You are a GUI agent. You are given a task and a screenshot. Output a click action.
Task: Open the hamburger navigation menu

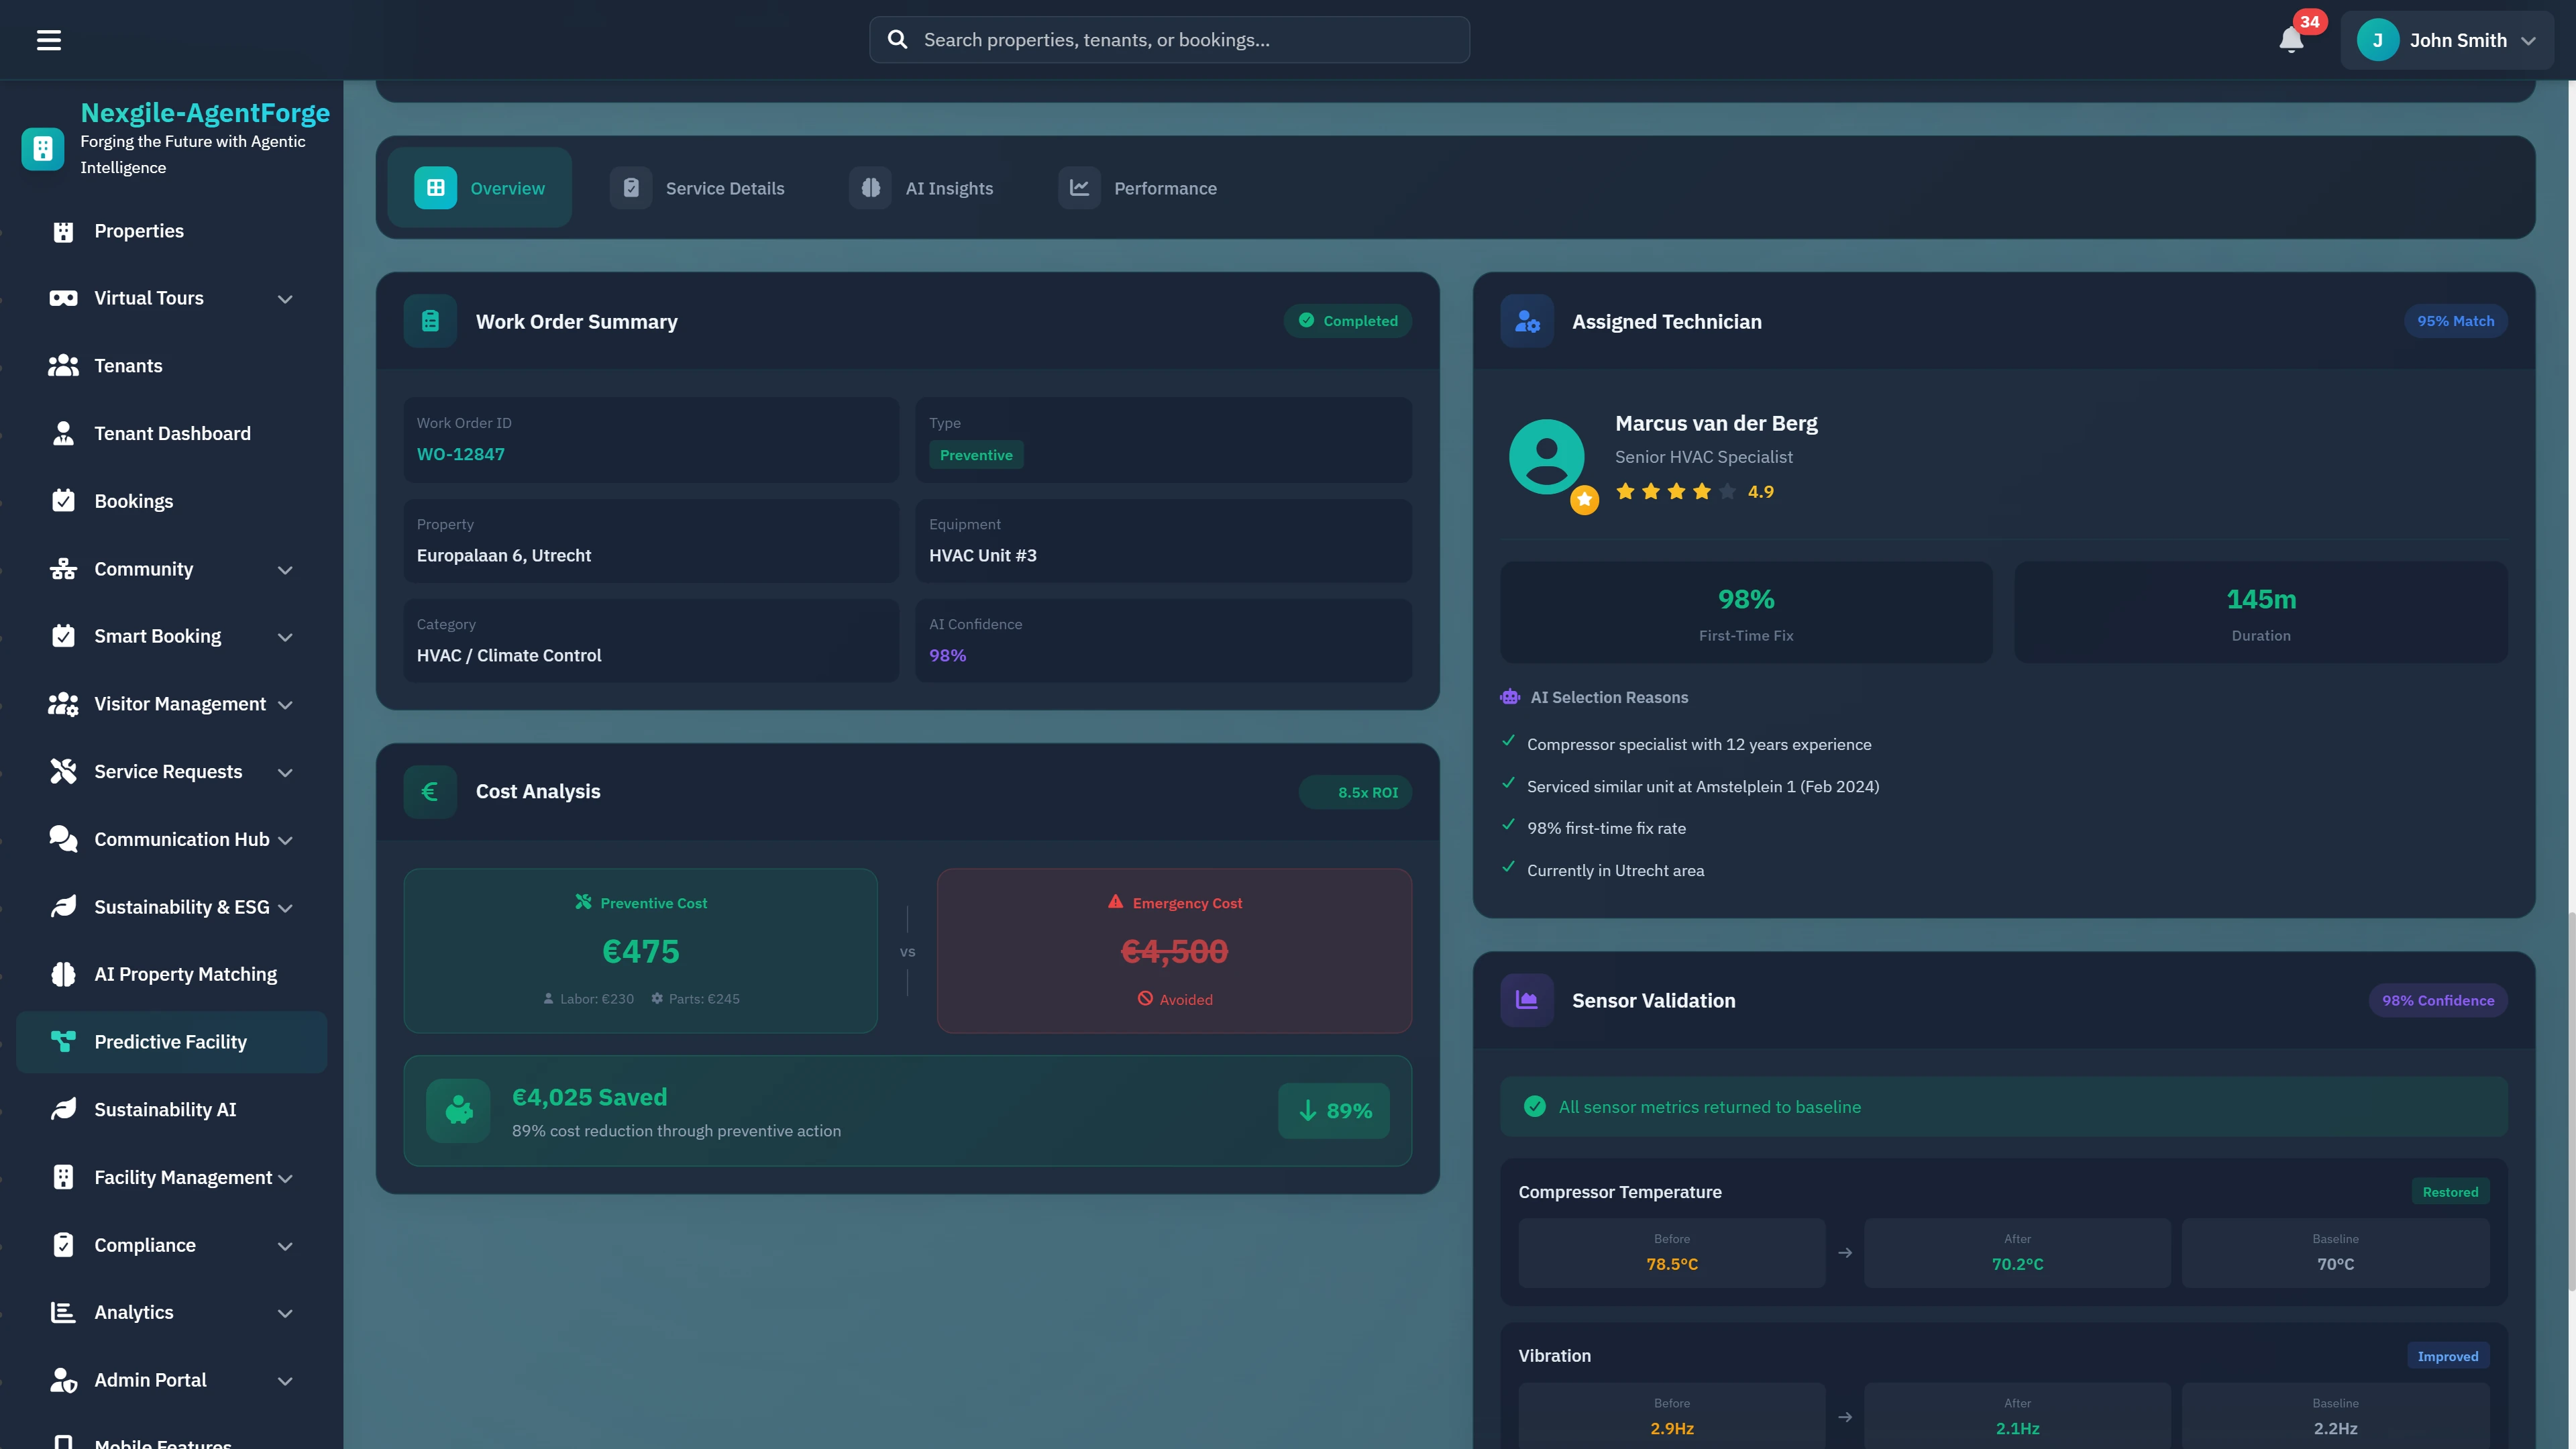coord(49,39)
